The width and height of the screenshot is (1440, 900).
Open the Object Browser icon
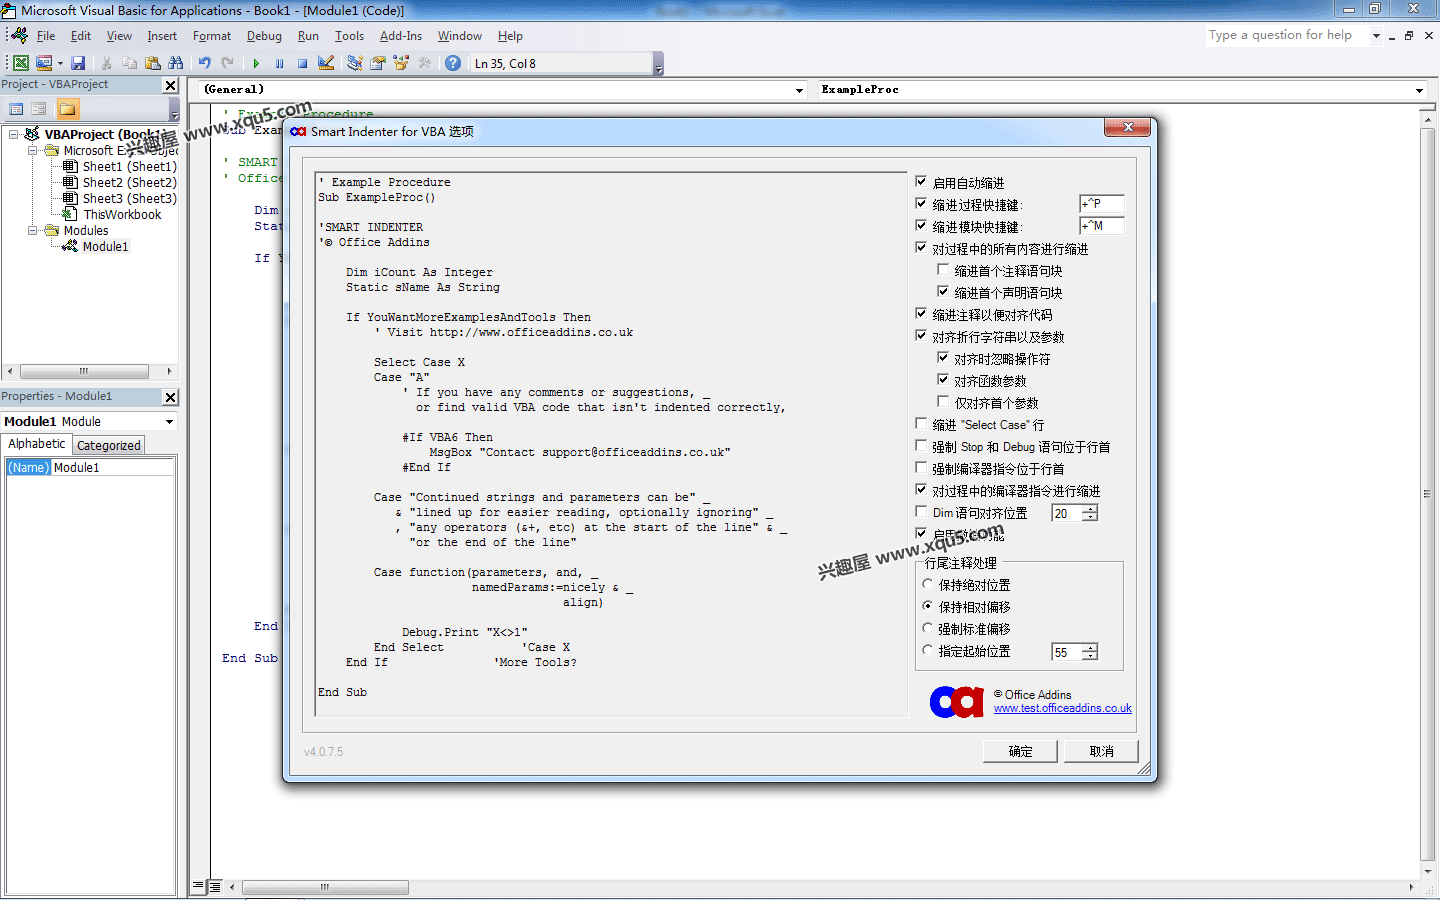pos(401,63)
